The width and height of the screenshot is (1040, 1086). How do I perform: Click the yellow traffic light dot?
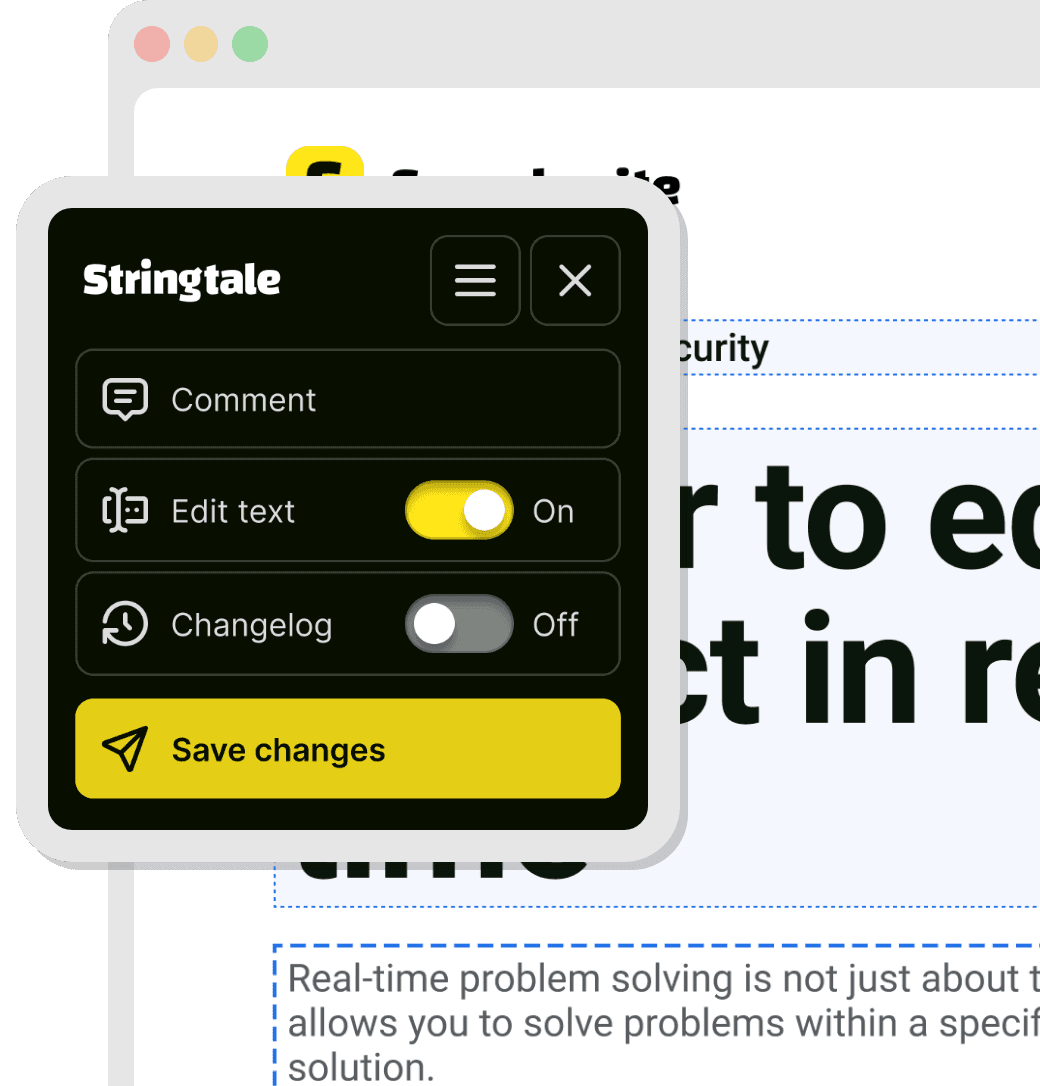tap(199, 44)
